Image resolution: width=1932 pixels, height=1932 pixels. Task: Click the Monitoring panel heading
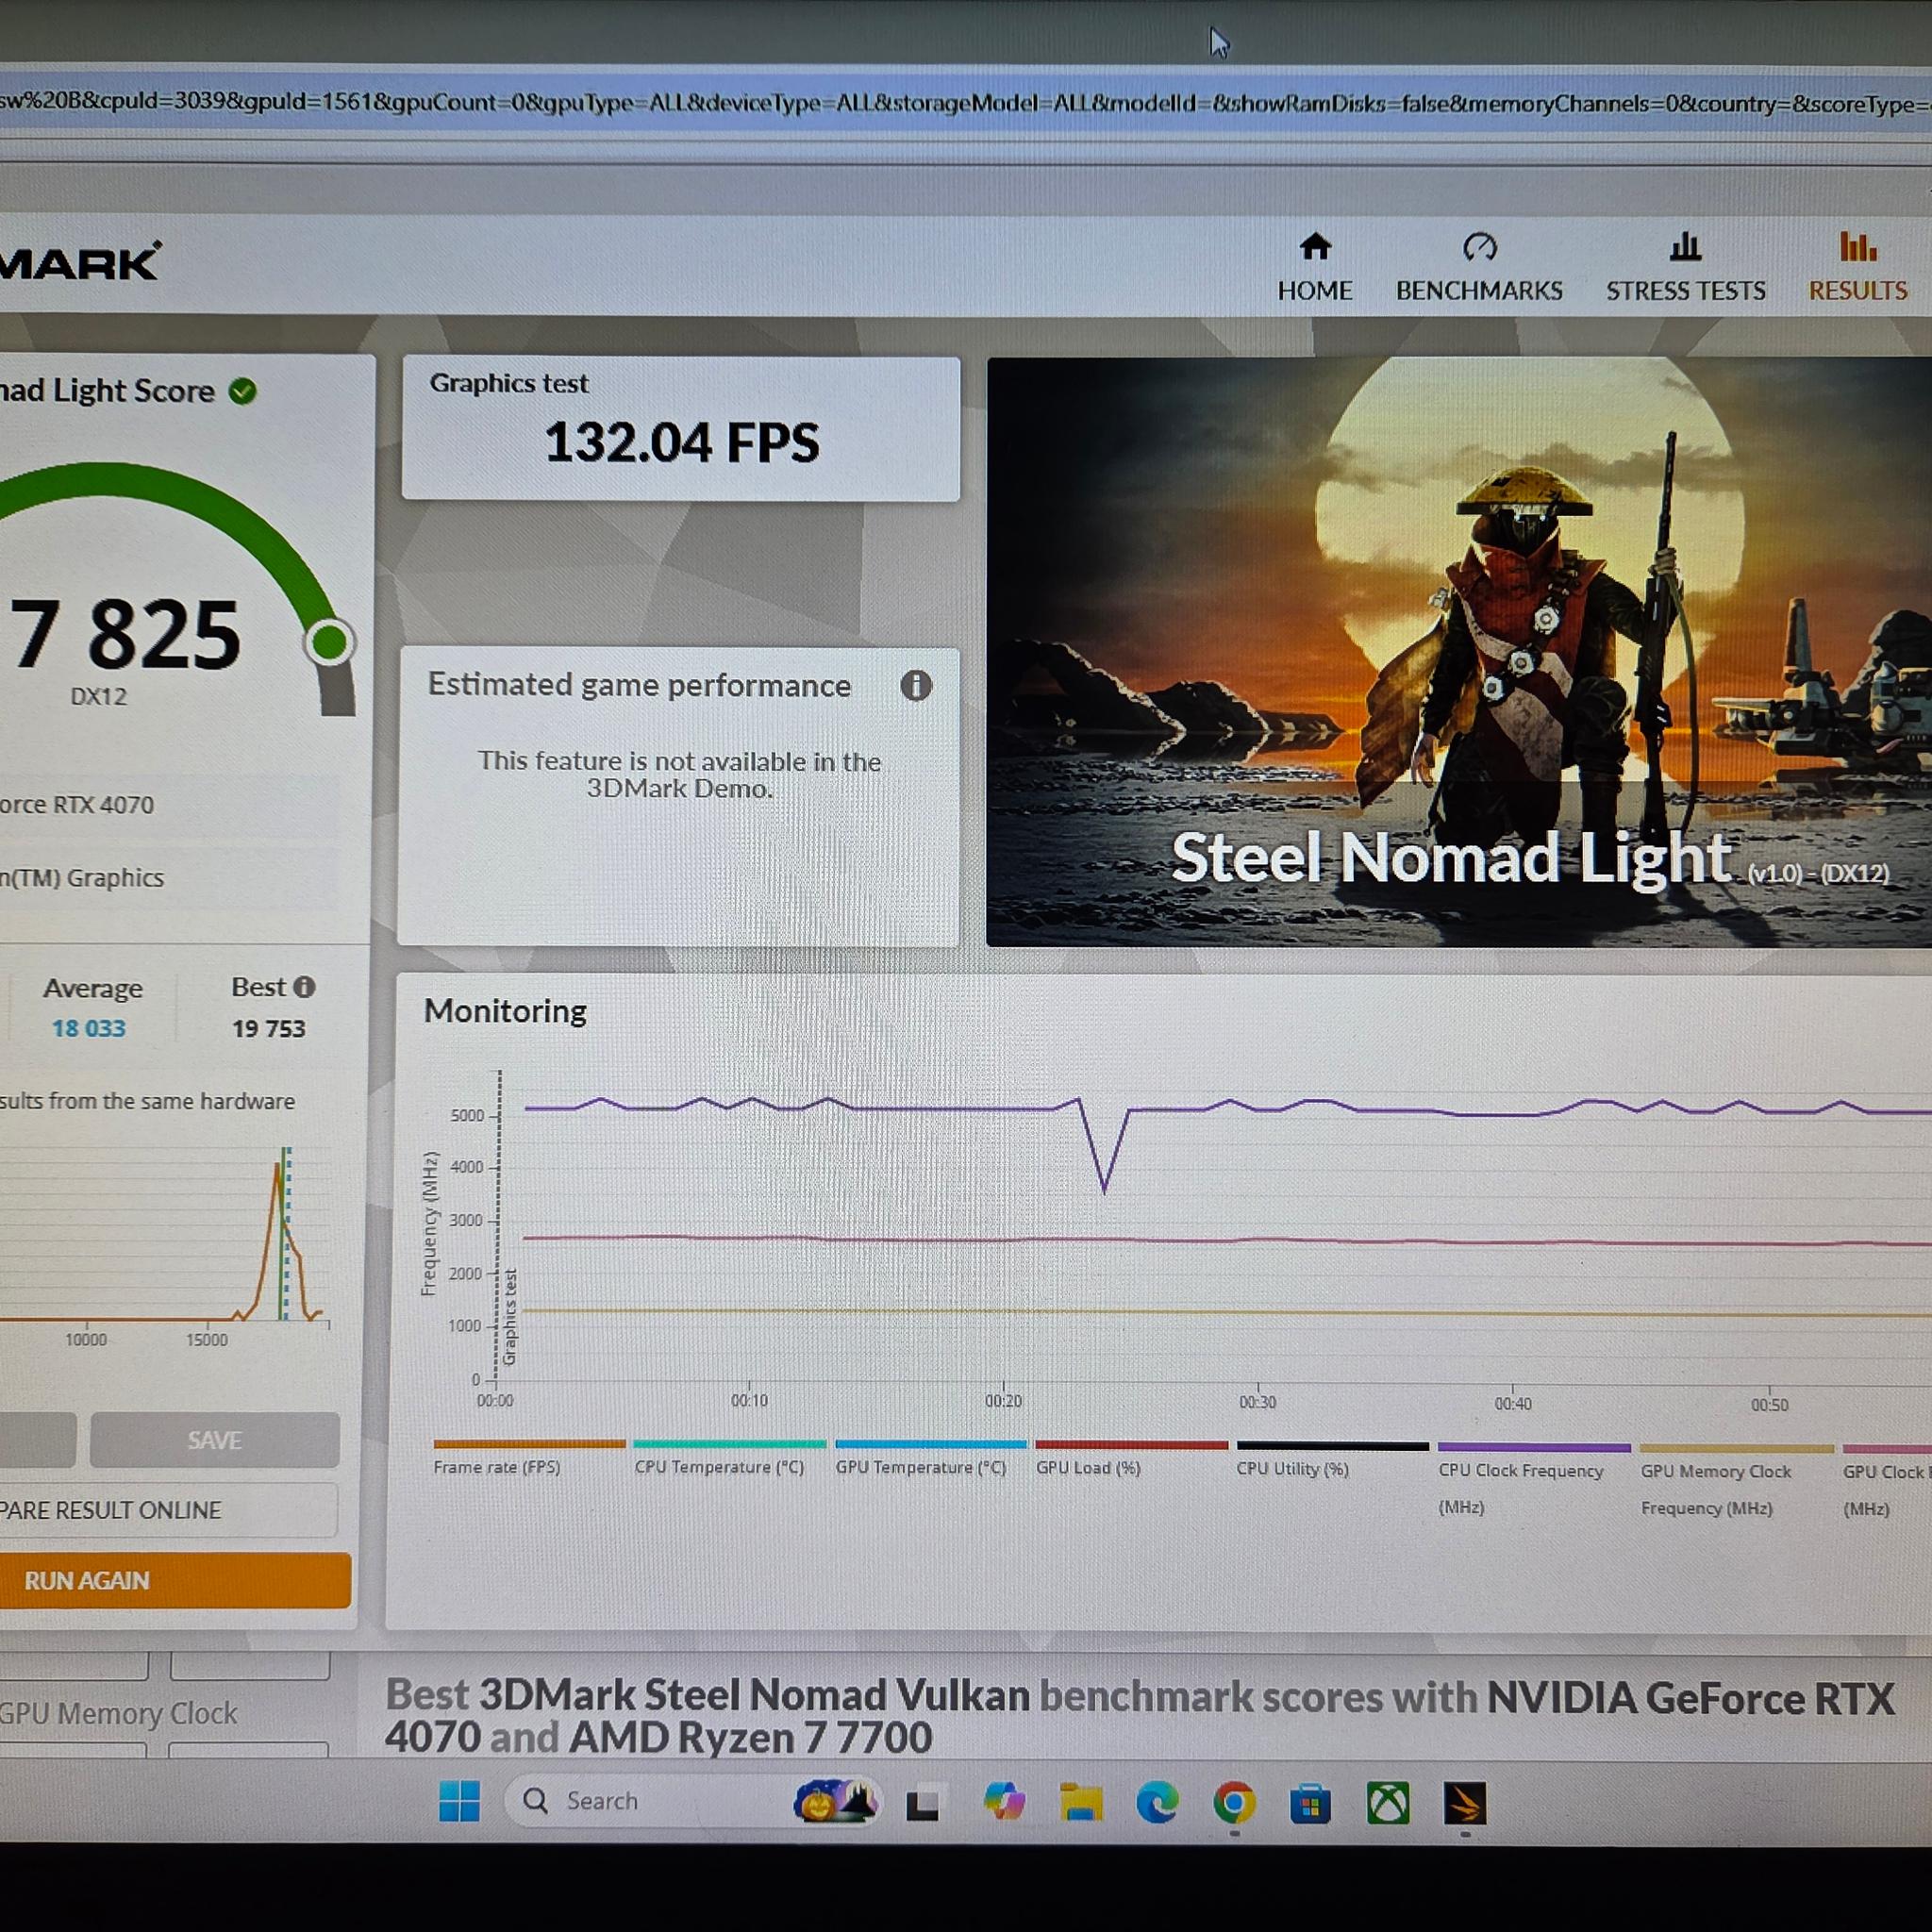click(505, 1011)
